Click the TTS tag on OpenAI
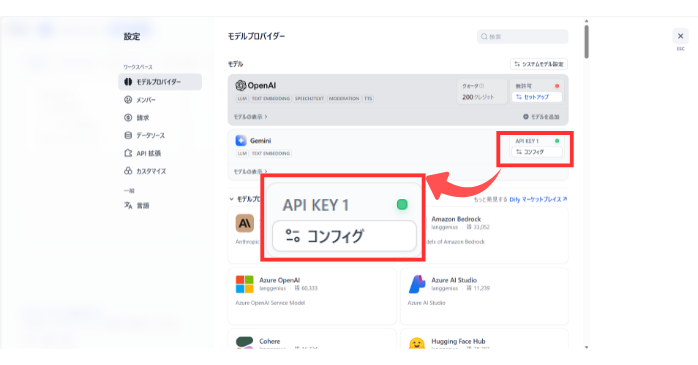Screen dimensions: 698x365 click(368, 99)
